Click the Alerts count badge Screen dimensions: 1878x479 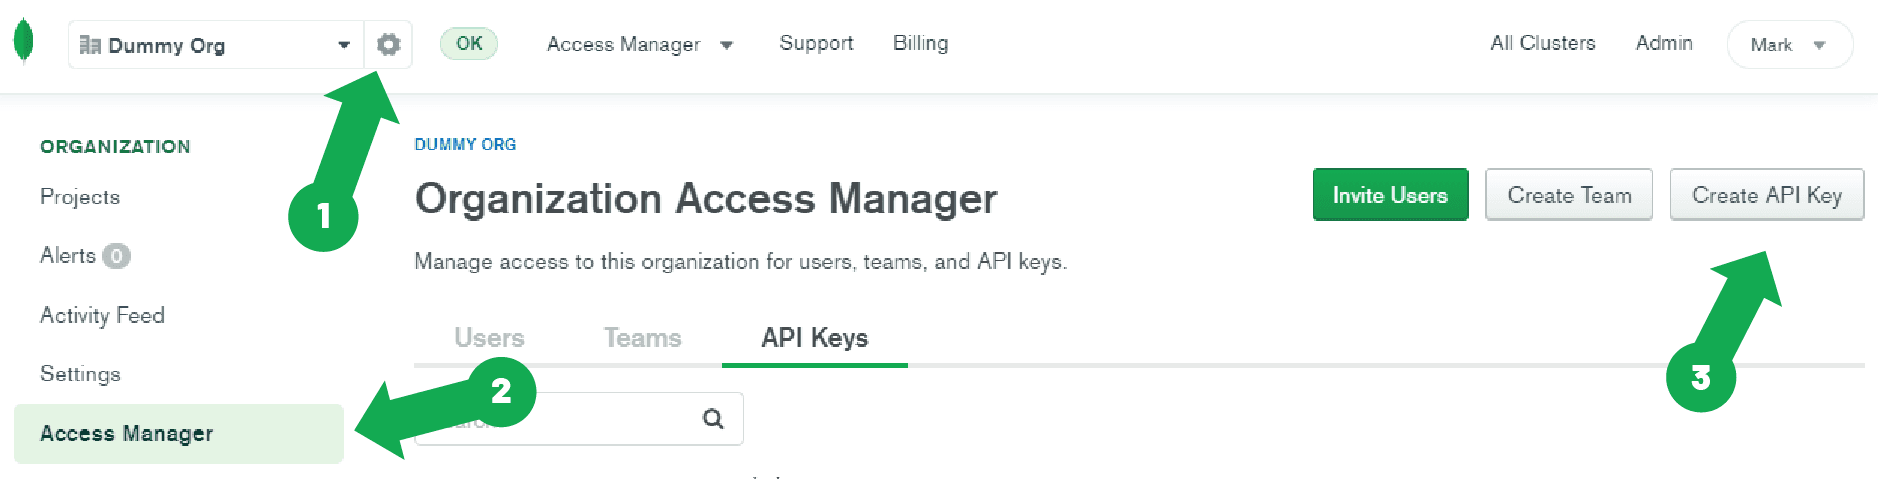[116, 256]
